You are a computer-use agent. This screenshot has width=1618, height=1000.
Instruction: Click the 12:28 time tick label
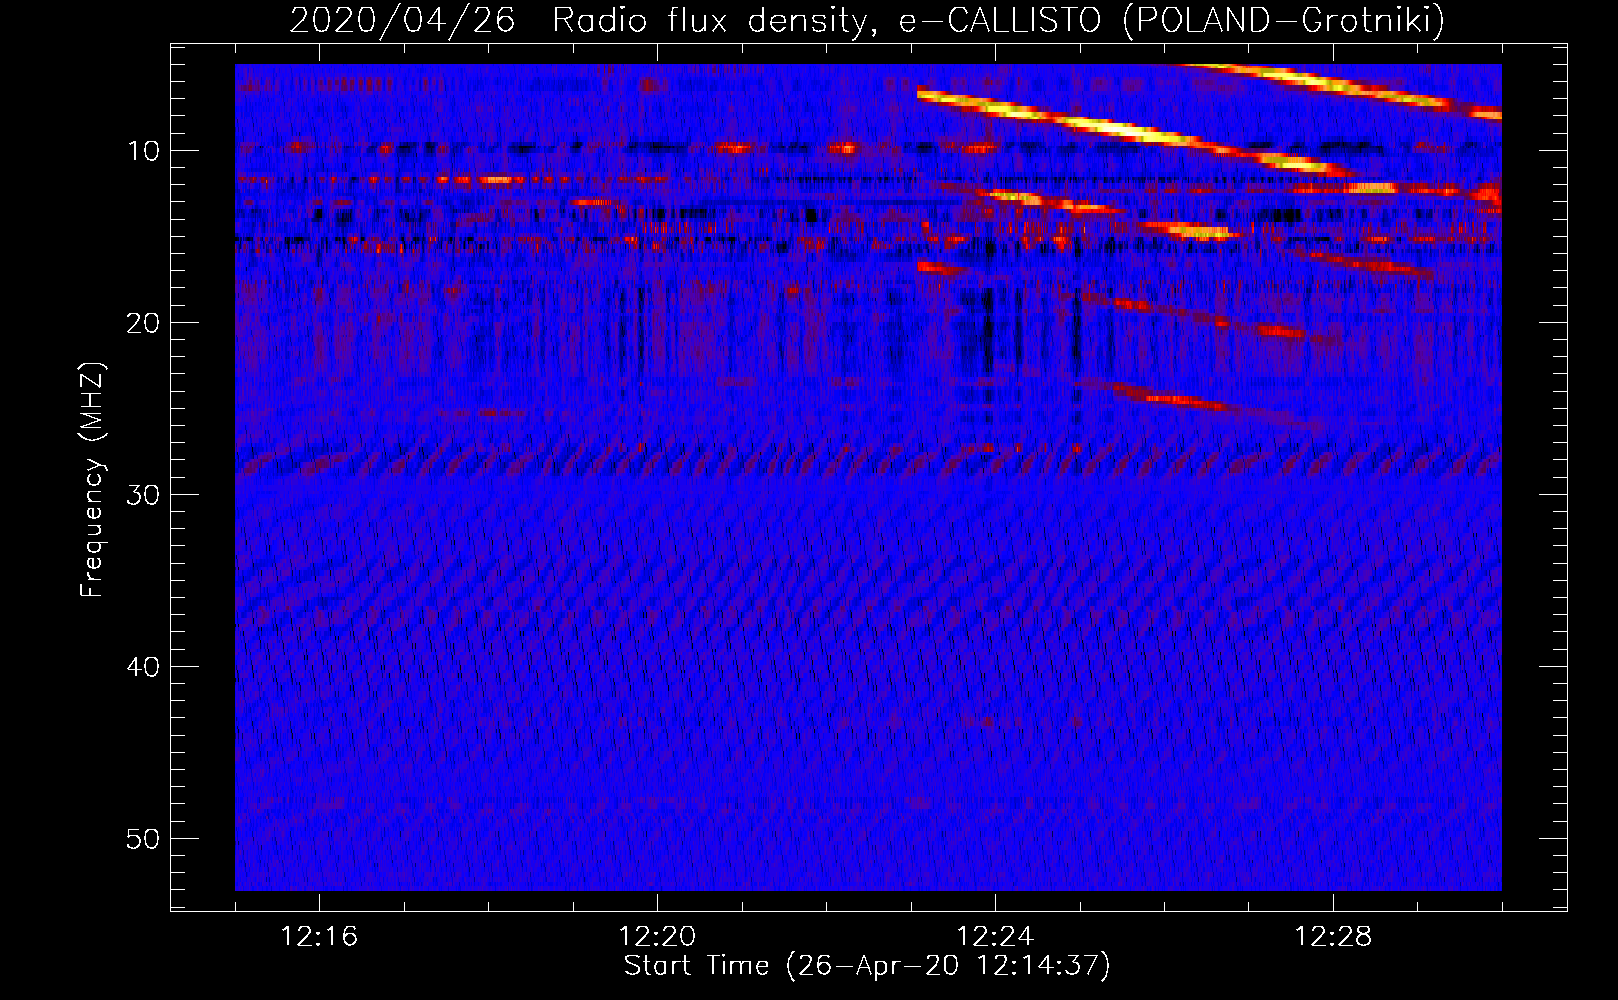[x=1333, y=937]
